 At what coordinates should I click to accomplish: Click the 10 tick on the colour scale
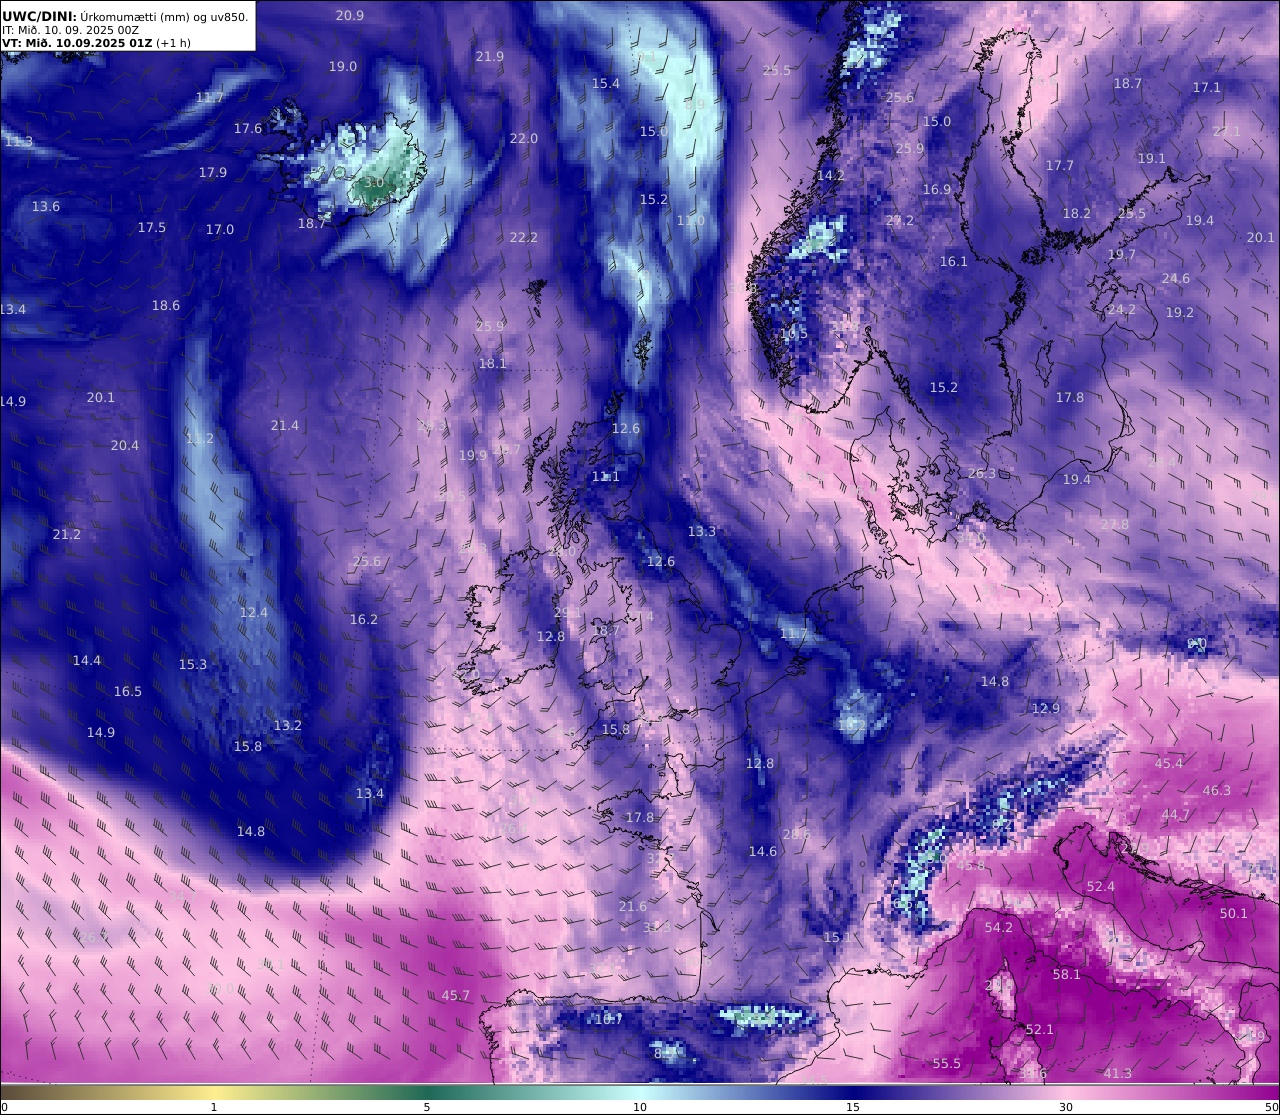coord(640,1106)
